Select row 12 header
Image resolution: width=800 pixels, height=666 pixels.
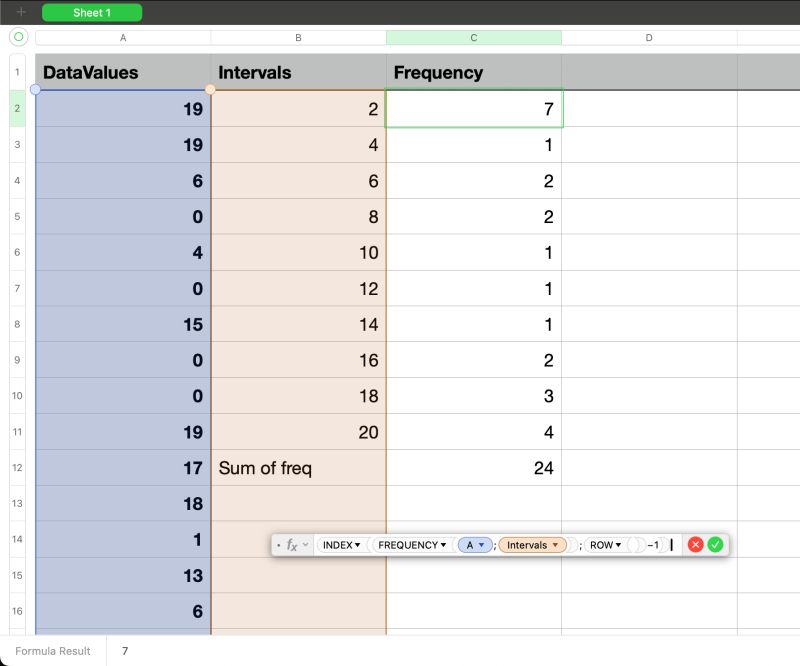(16, 467)
